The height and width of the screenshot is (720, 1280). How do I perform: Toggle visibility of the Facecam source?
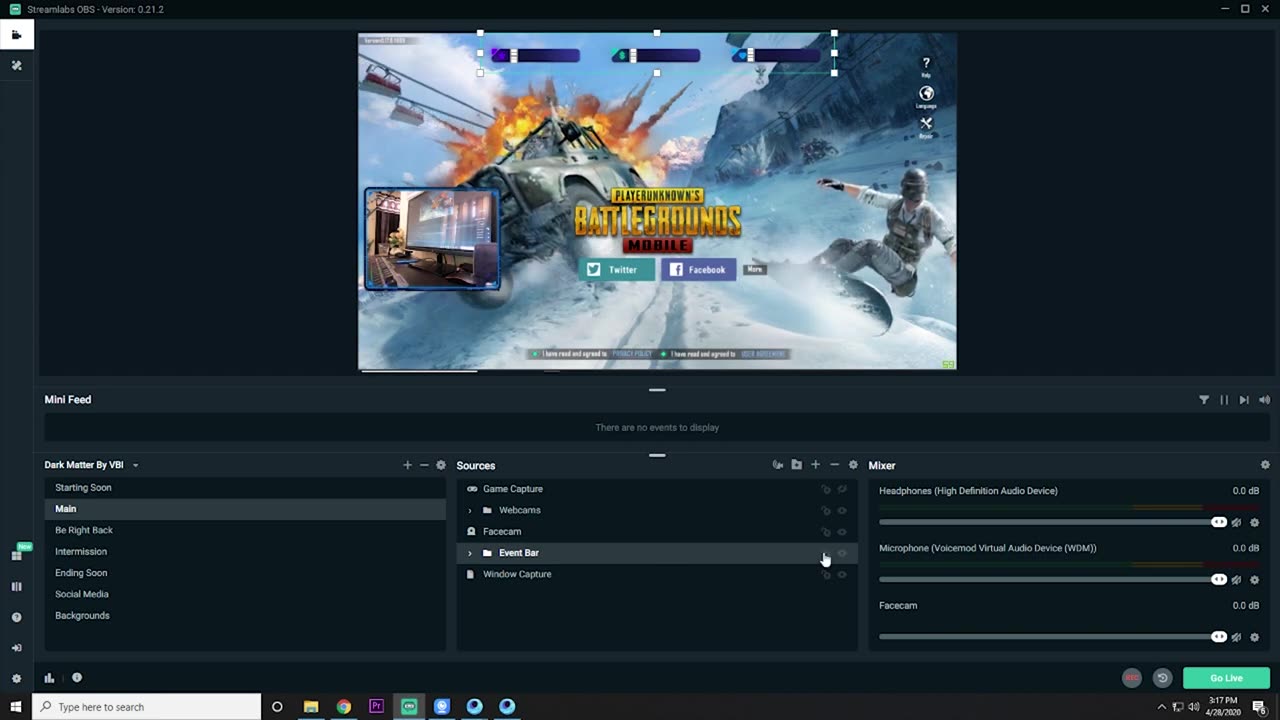pos(842,532)
